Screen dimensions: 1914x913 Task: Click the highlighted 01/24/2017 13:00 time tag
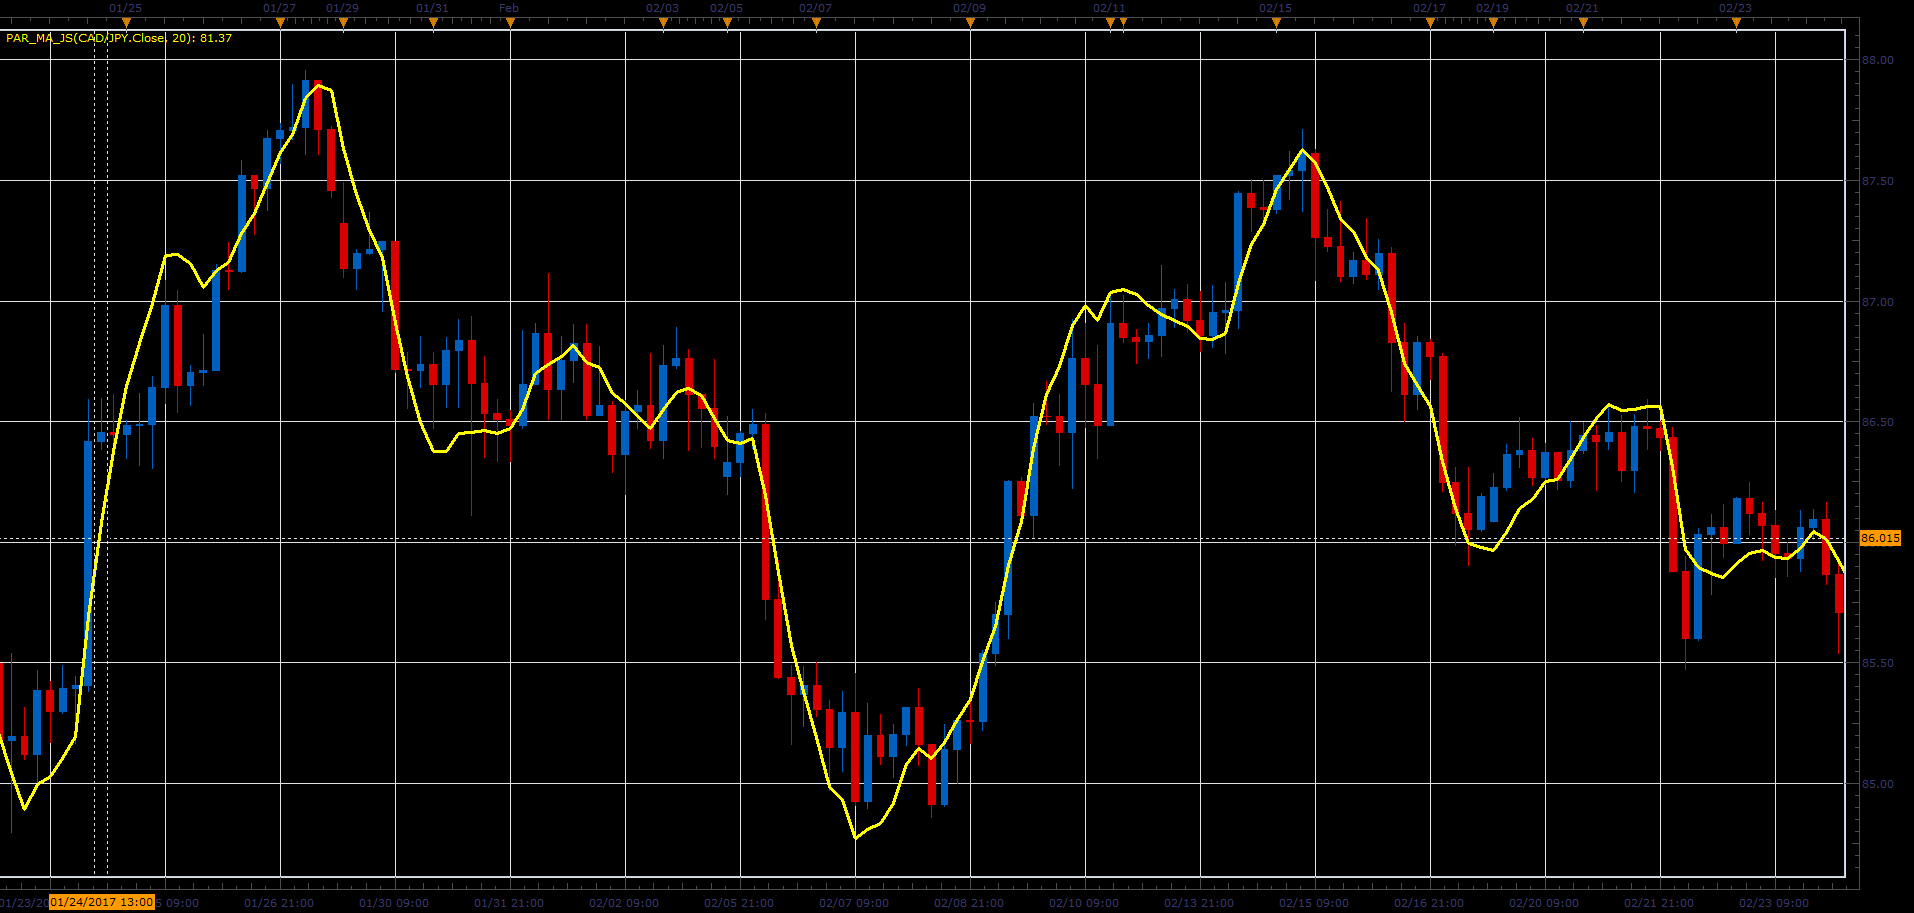102,902
